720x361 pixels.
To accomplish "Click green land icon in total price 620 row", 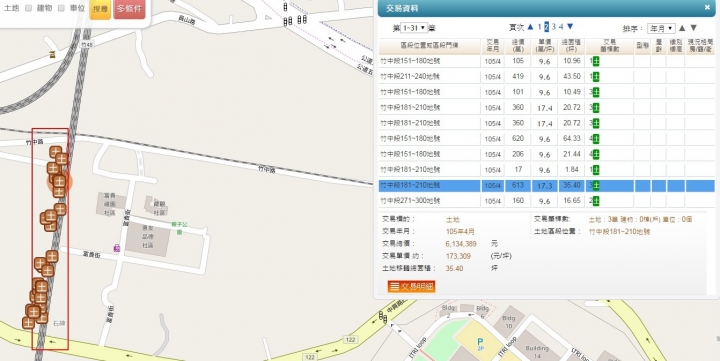I will coord(596,139).
